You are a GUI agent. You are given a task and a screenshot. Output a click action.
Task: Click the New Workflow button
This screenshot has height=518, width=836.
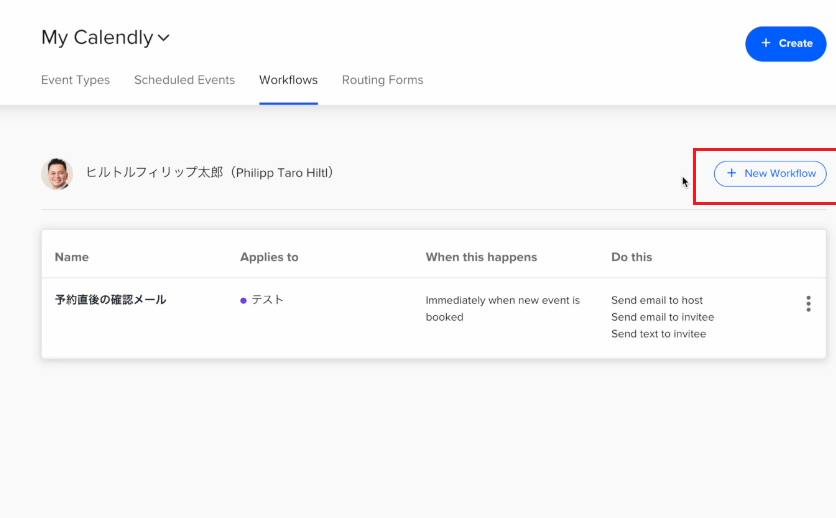(770, 174)
